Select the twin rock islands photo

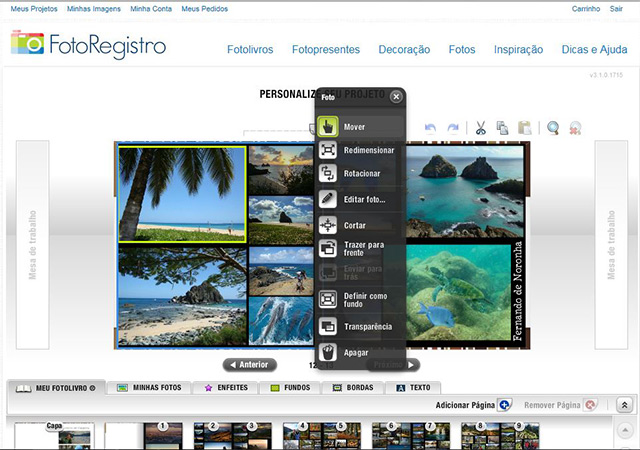click(x=464, y=192)
